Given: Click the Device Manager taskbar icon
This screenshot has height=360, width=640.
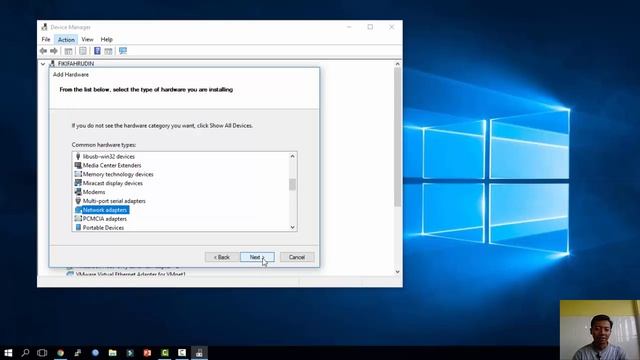Looking at the screenshot, I should point(199,353).
